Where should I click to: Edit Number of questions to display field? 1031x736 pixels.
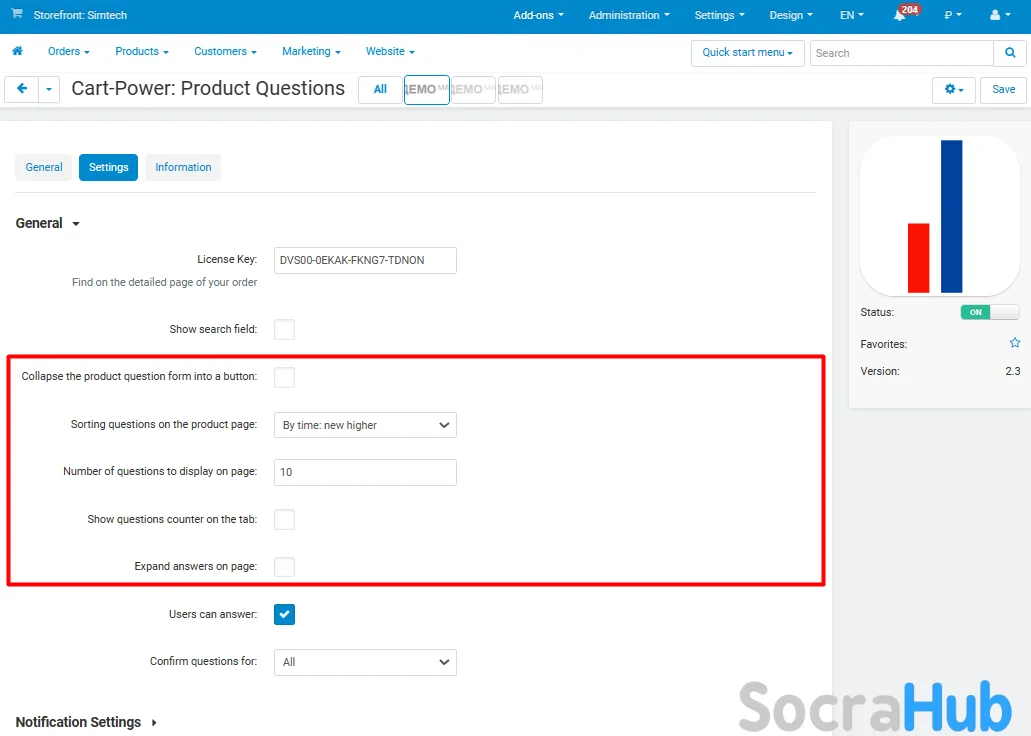pyautogui.click(x=365, y=472)
